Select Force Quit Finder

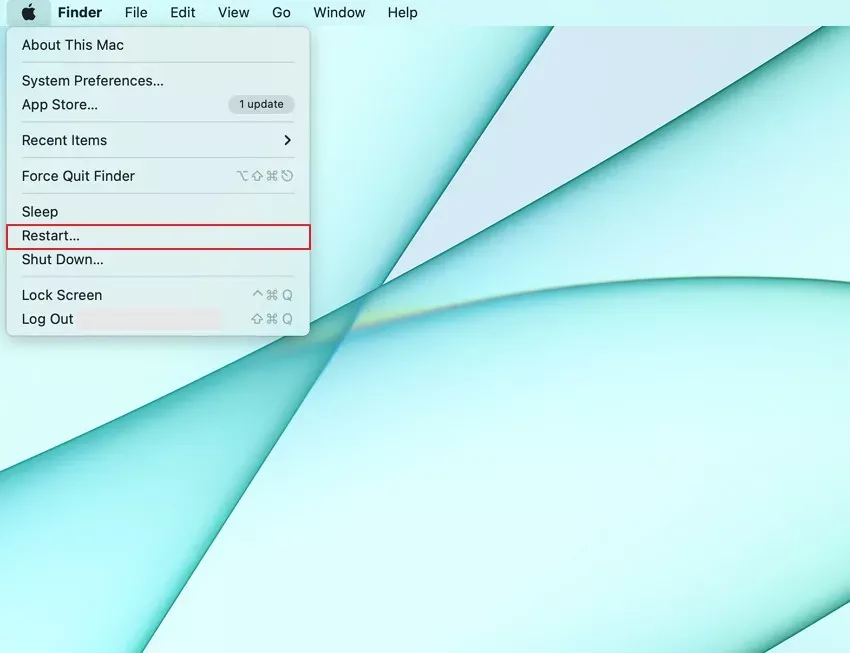tap(158, 176)
